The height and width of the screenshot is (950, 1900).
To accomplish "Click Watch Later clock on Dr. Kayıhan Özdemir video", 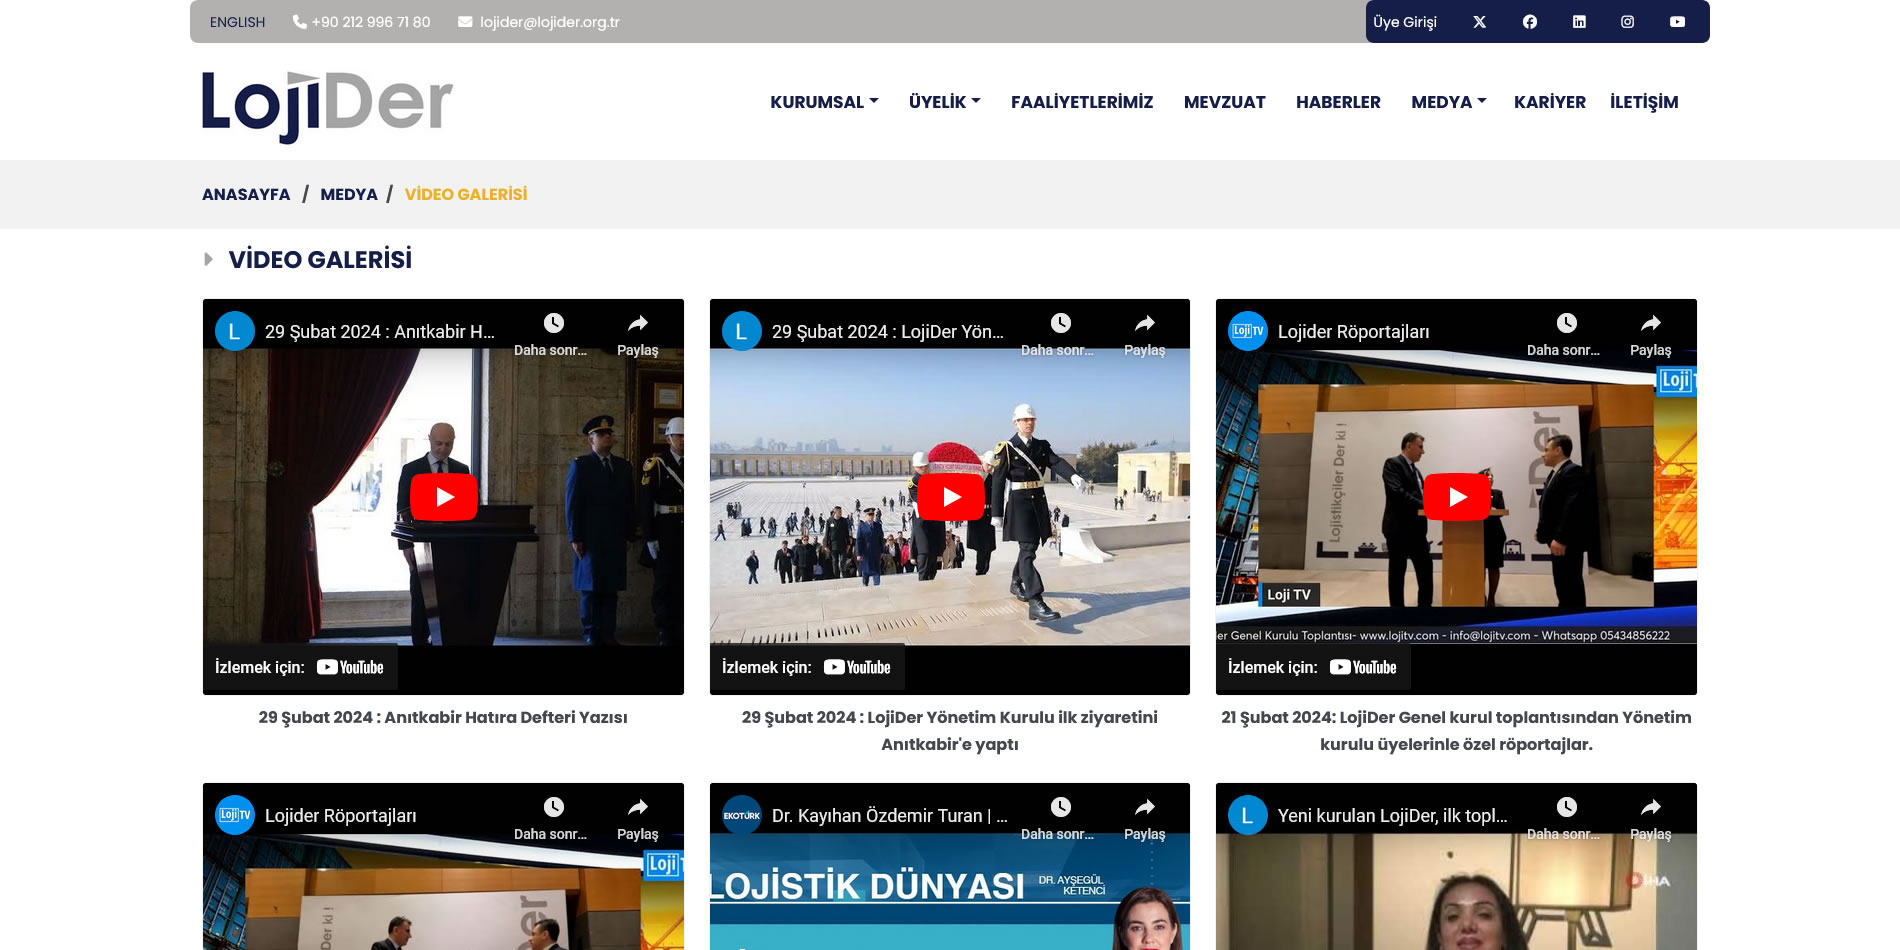I will tap(1060, 807).
